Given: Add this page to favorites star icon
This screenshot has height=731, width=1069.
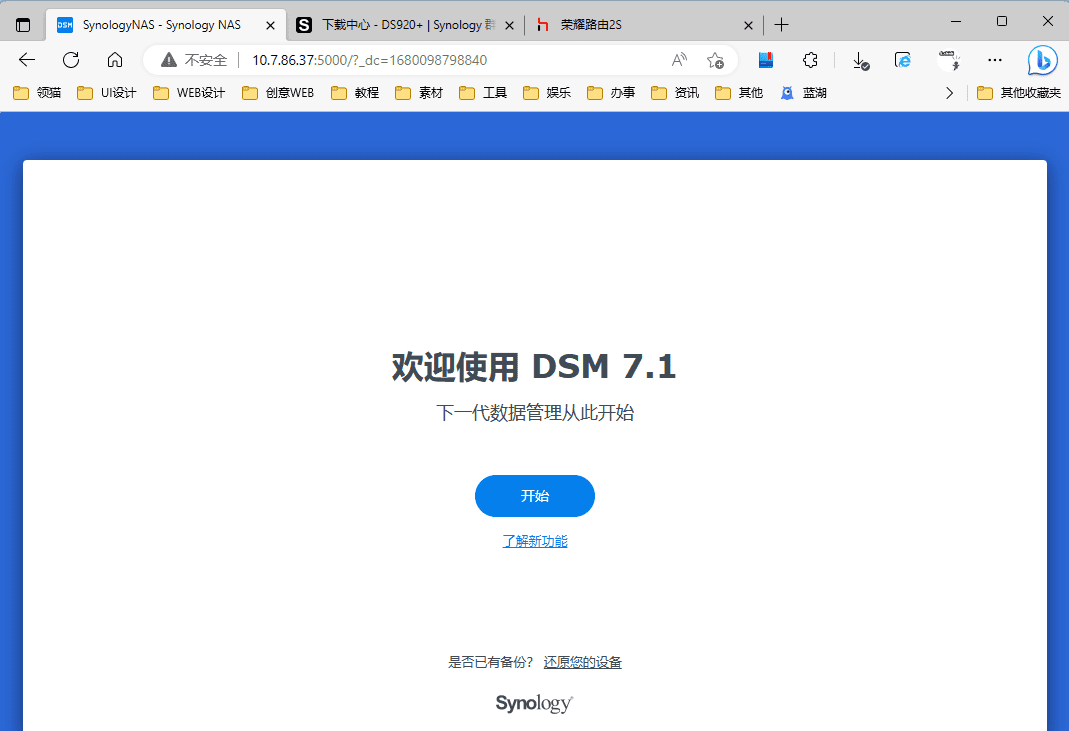Looking at the screenshot, I should click(715, 60).
